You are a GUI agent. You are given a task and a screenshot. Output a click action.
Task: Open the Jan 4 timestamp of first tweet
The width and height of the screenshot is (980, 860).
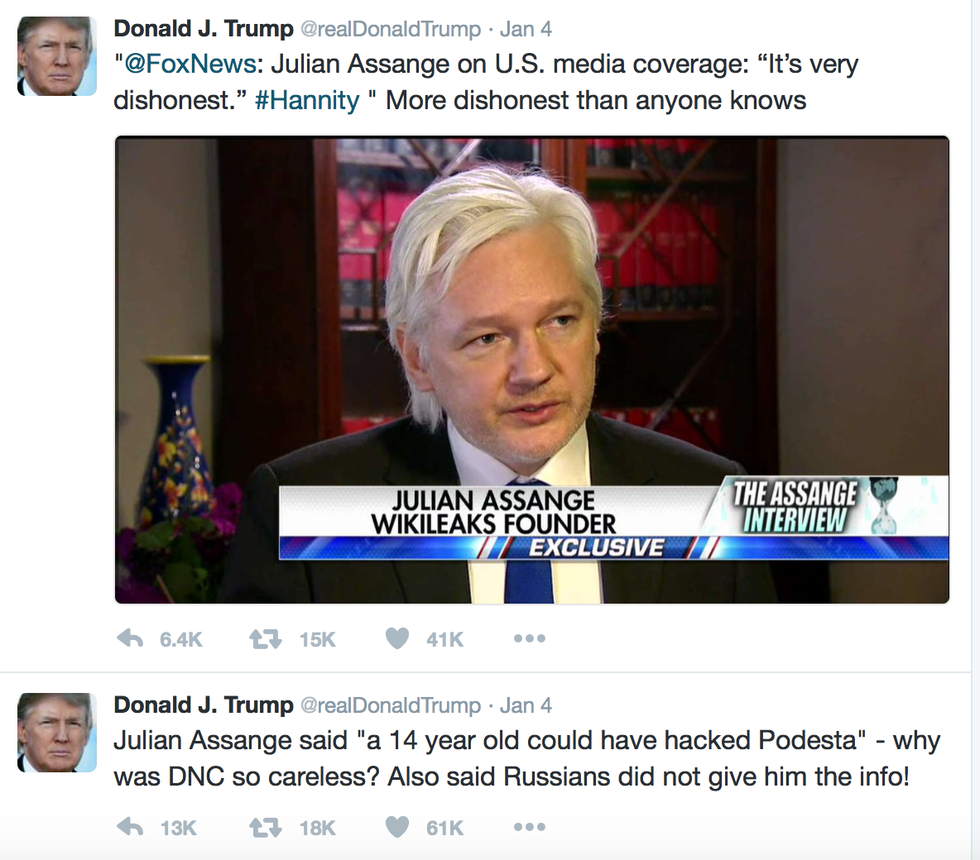point(526,29)
